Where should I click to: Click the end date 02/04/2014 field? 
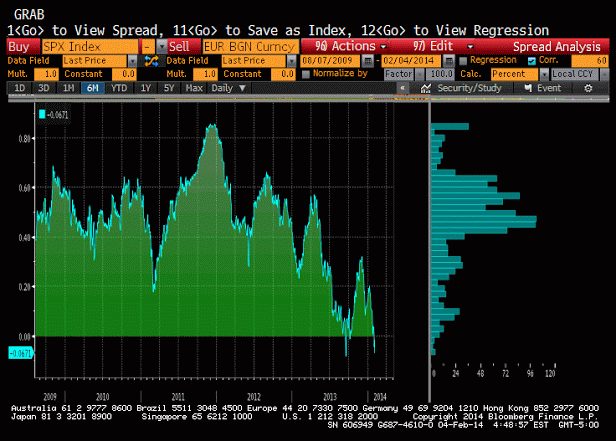(x=412, y=61)
